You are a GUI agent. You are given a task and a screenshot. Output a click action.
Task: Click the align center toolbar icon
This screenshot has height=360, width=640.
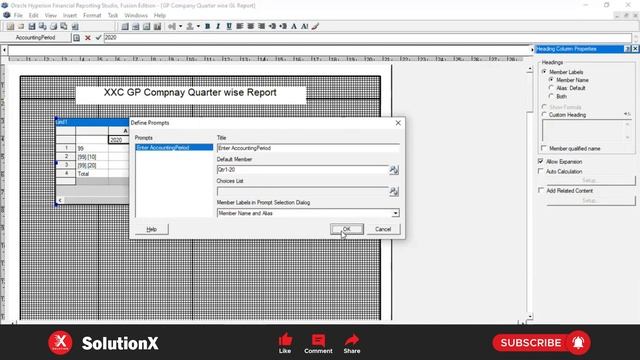[250, 27]
